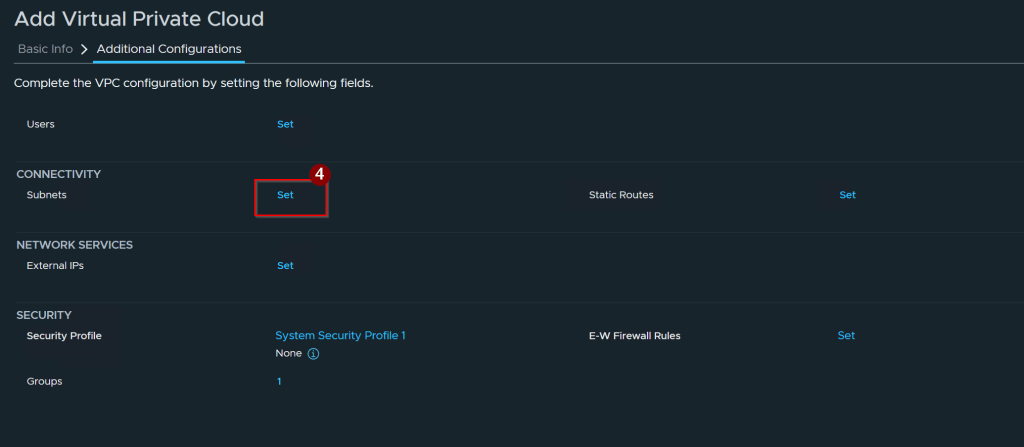1024x447 pixels.
Task: Open Set link for External IPs
Action: pos(285,265)
